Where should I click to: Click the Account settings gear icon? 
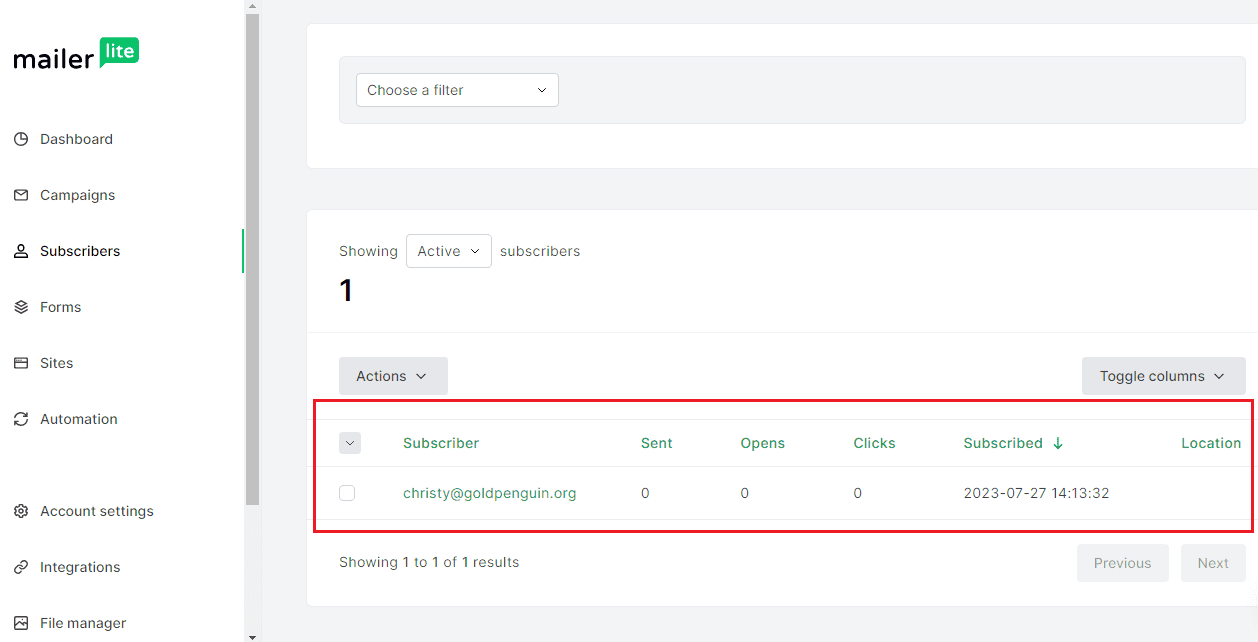click(x=21, y=511)
